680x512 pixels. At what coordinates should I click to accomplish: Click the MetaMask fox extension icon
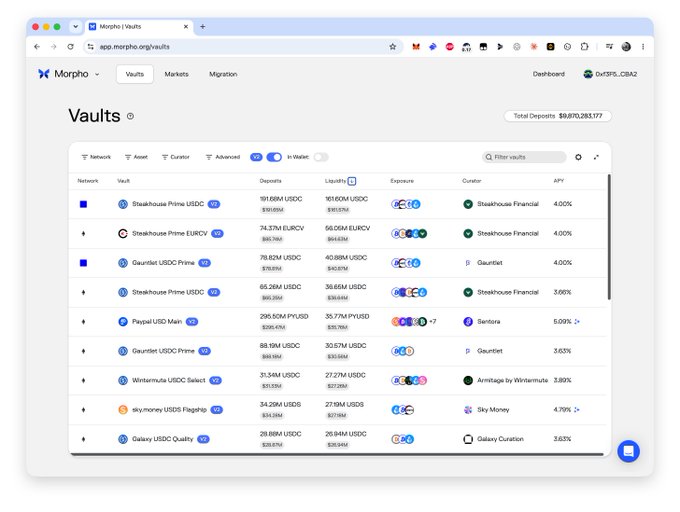click(416, 46)
